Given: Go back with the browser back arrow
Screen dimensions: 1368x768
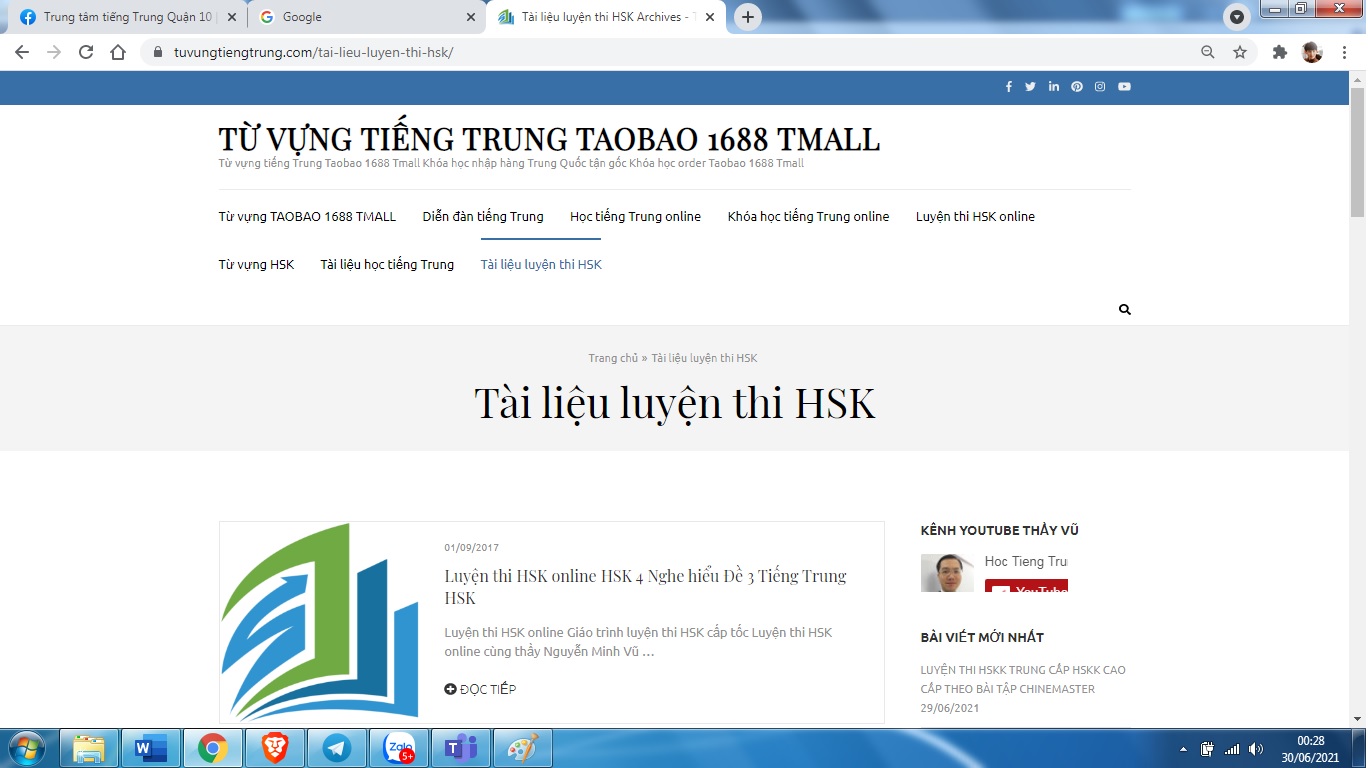Looking at the screenshot, I should coord(22,52).
